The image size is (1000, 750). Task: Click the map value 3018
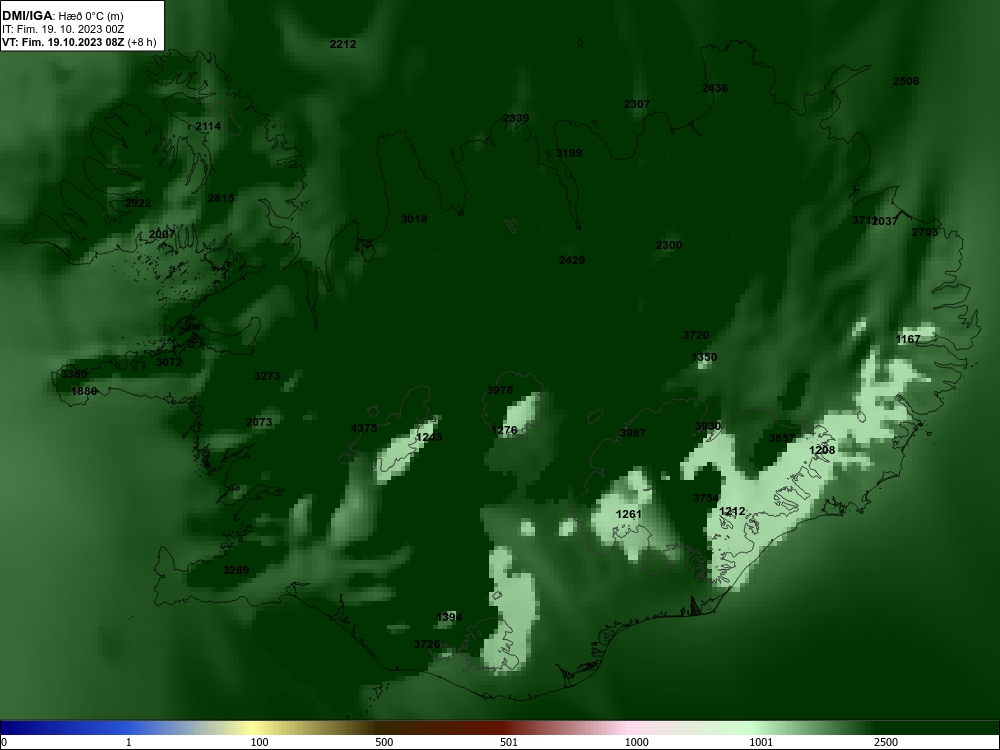[x=414, y=219]
